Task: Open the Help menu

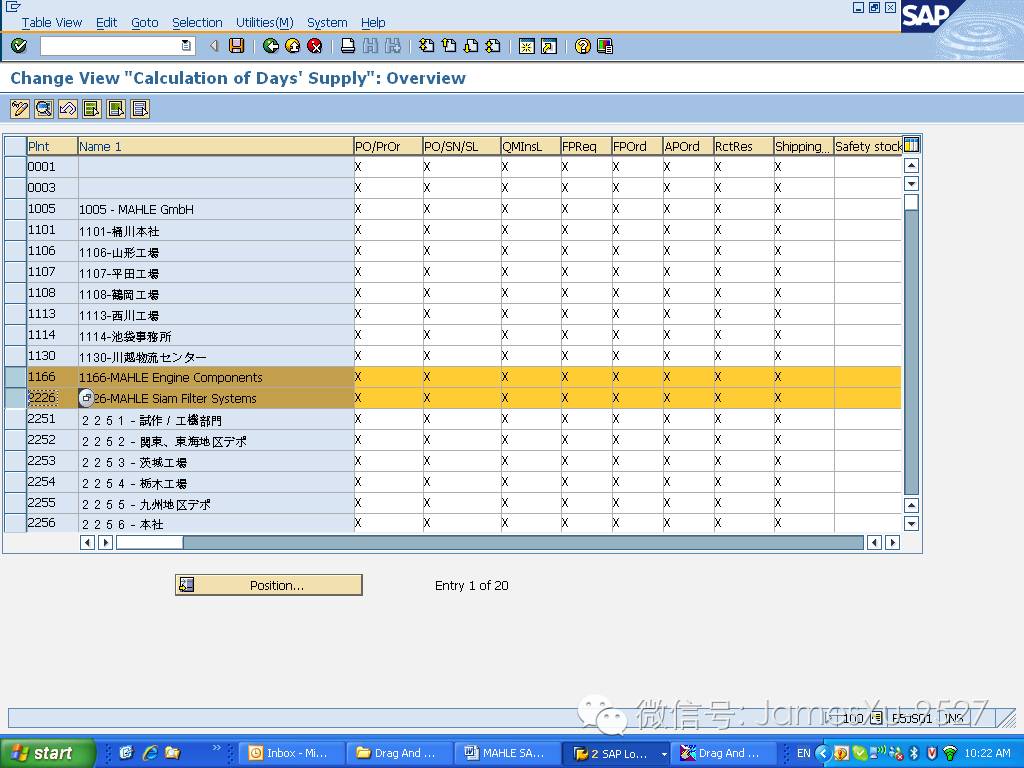Action: click(373, 23)
